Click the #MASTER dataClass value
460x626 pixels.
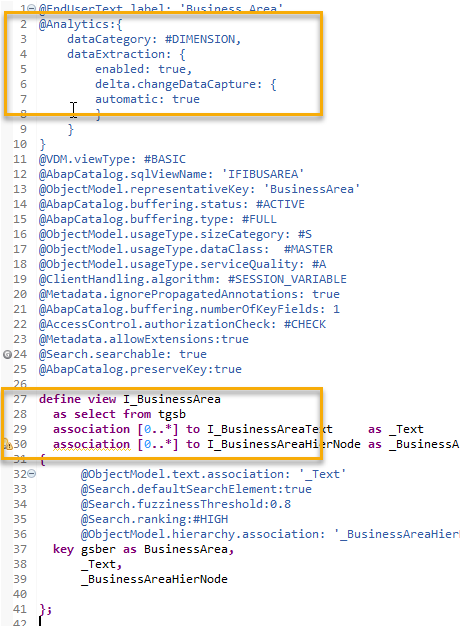pos(308,250)
